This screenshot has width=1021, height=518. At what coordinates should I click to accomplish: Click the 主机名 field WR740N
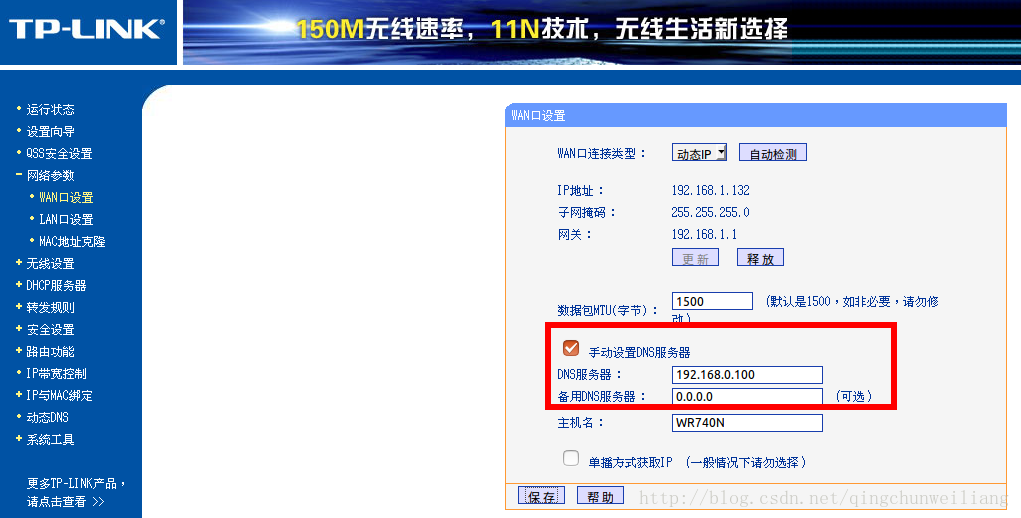(748, 422)
